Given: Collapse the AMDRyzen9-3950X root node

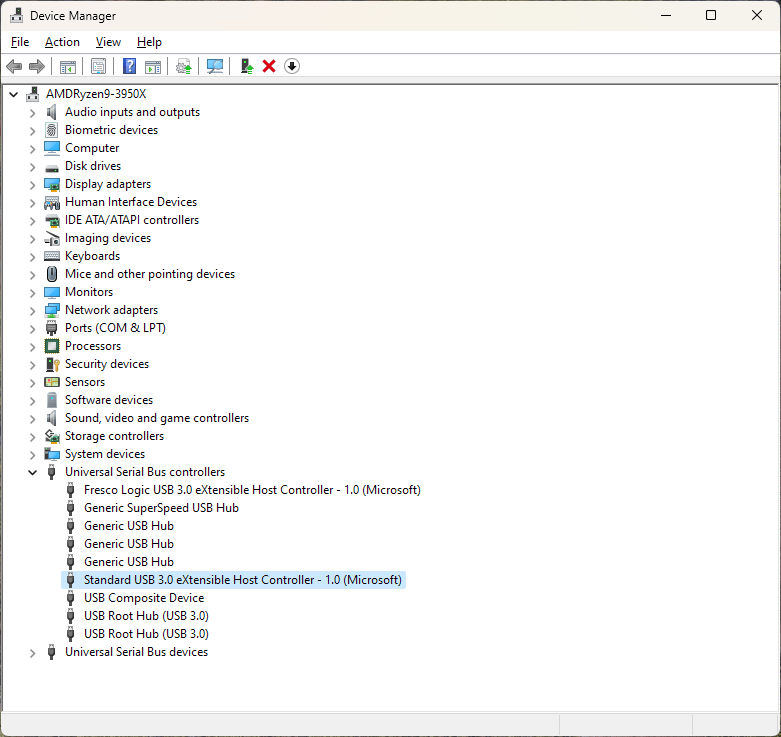Looking at the screenshot, I should point(14,94).
